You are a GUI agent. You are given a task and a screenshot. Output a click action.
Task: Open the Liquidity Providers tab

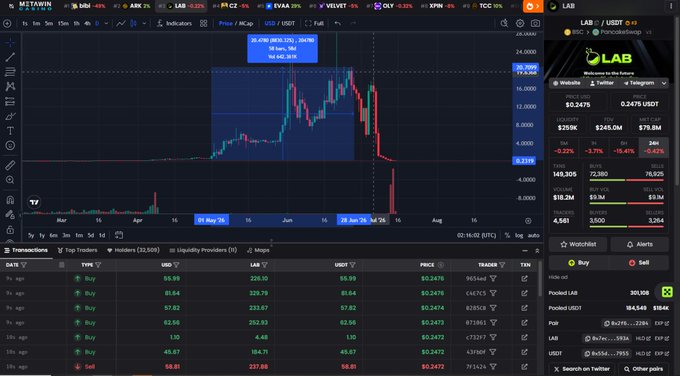(203, 250)
